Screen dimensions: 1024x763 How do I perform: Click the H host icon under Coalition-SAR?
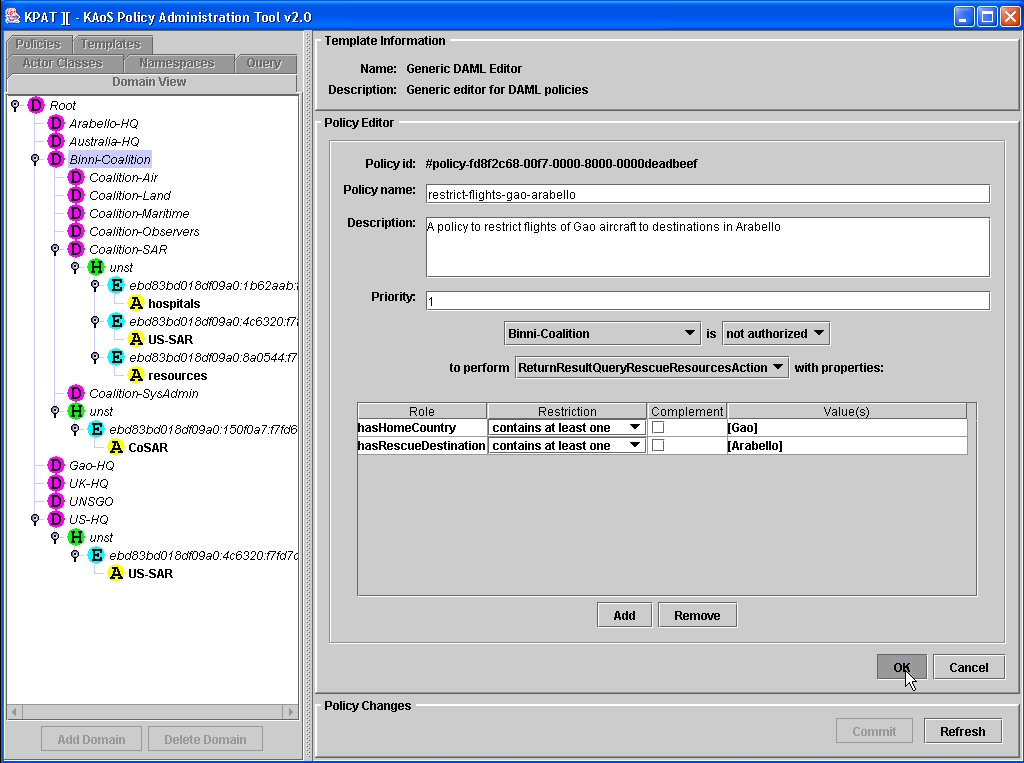pos(96,267)
